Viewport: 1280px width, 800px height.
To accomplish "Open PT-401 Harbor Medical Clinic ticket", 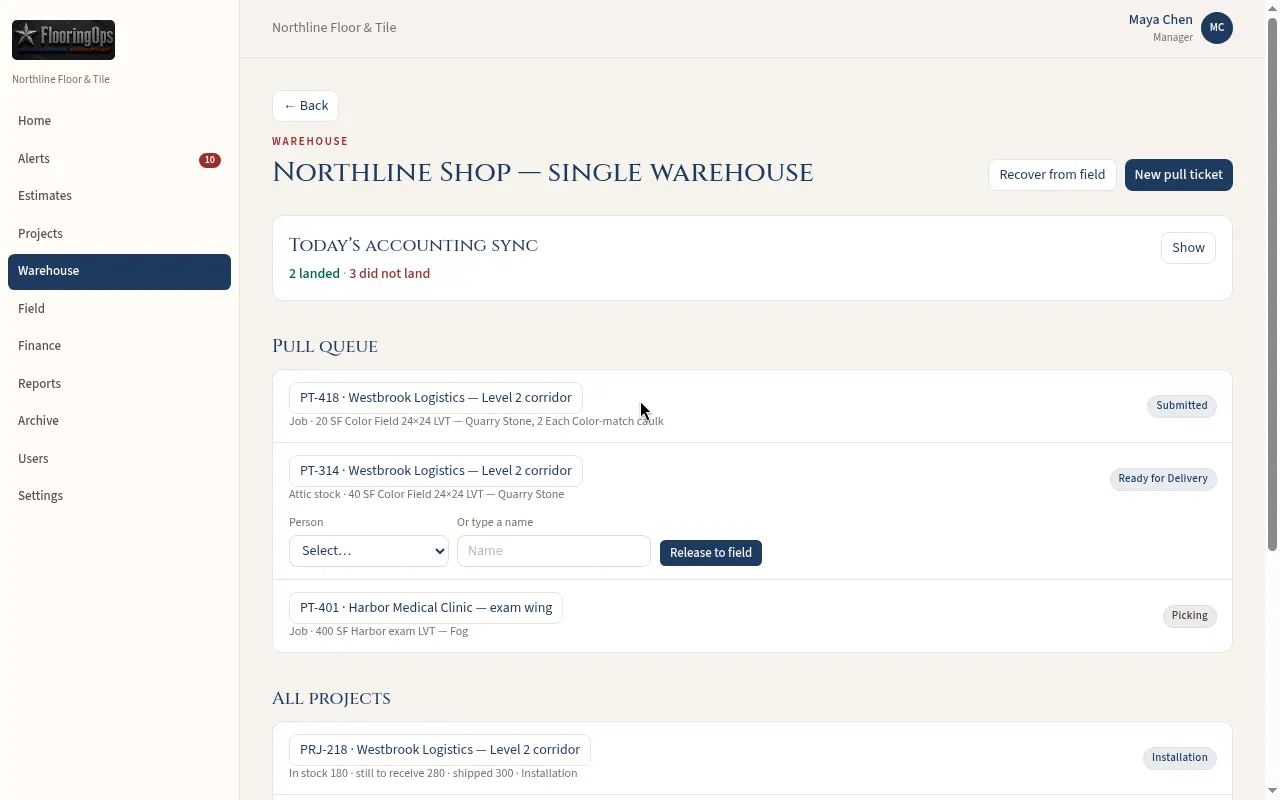I will click(426, 608).
